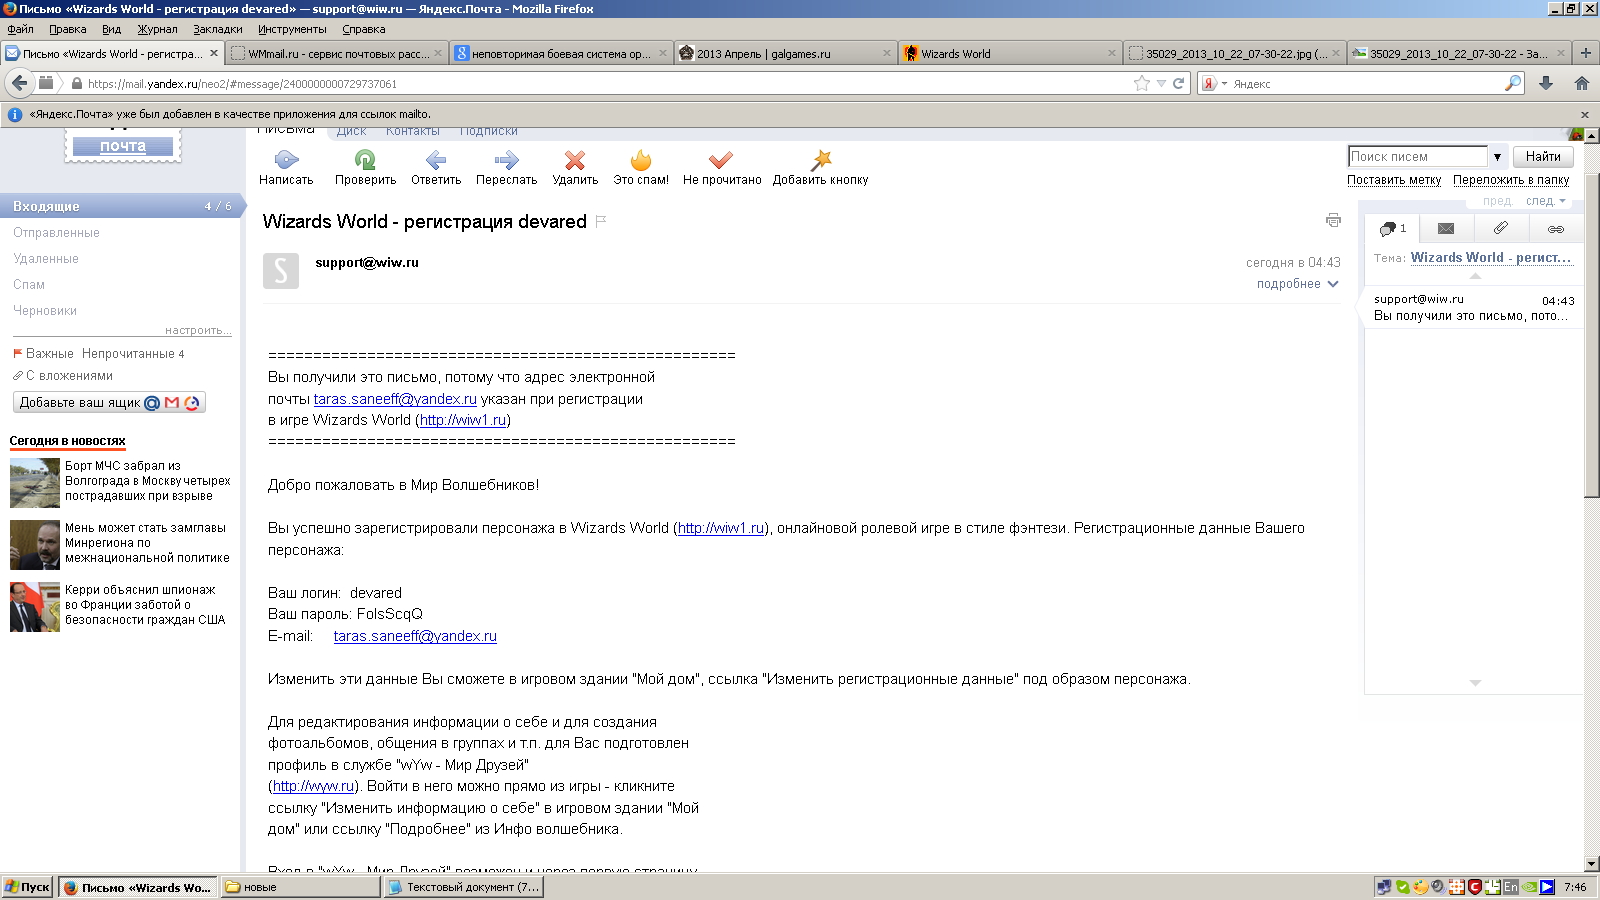Open the Закладки menu
The width and height of the screenshot is (1600, 900).
pos(218,29)
